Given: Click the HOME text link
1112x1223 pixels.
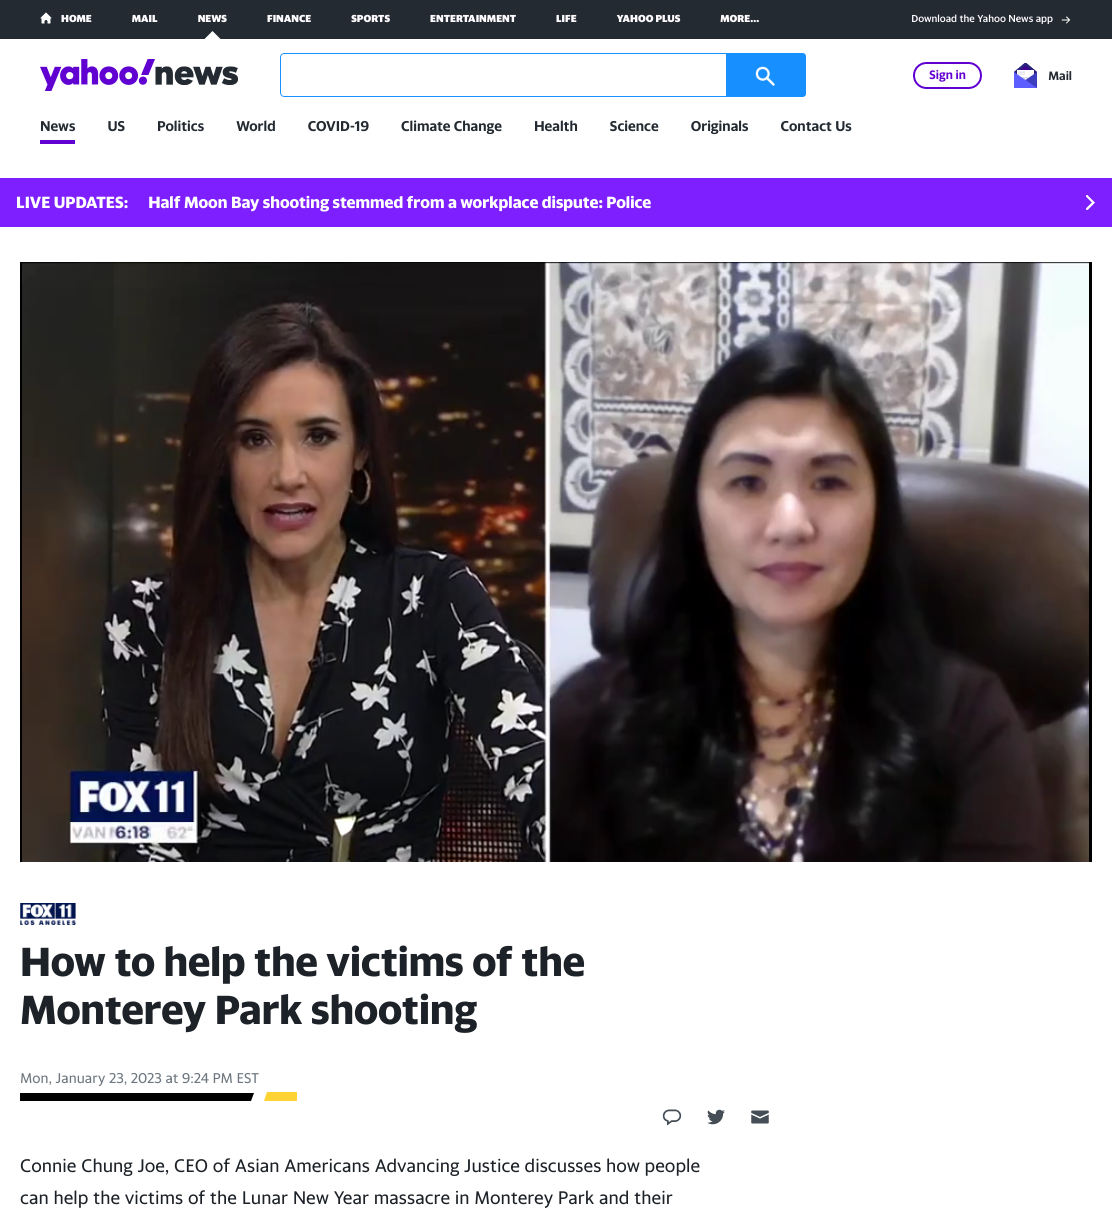Looking at the screenshot, I should pyautogui.click(x=76, y=18).
